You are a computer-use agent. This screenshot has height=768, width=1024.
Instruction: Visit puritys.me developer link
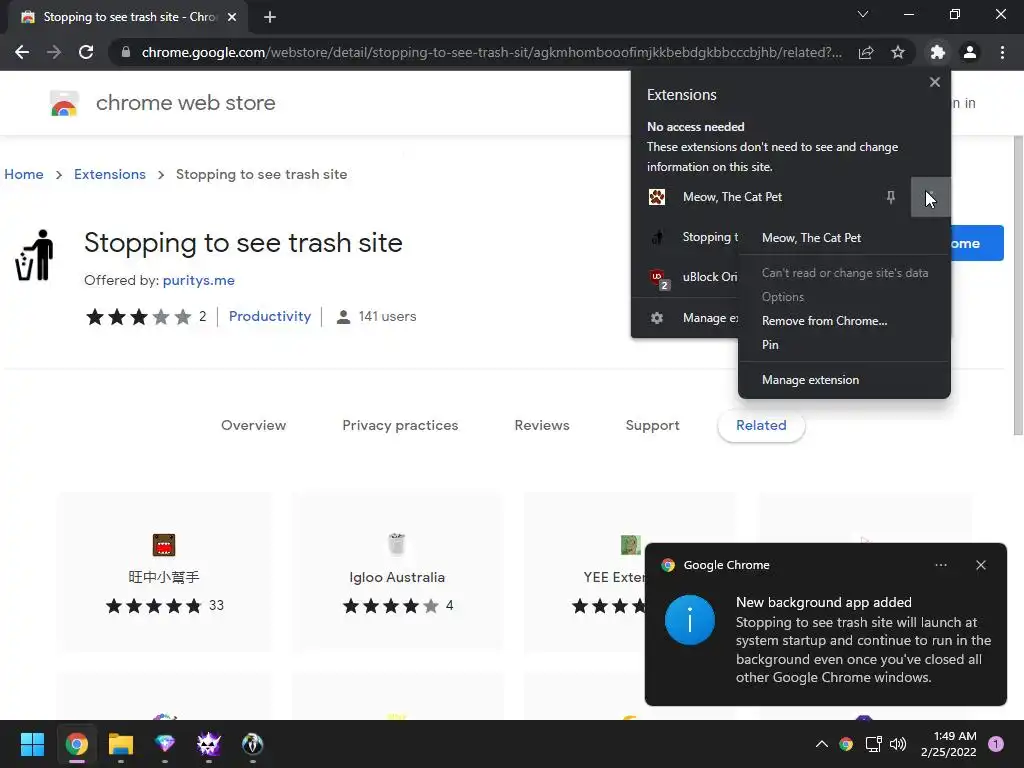[199, 280]
